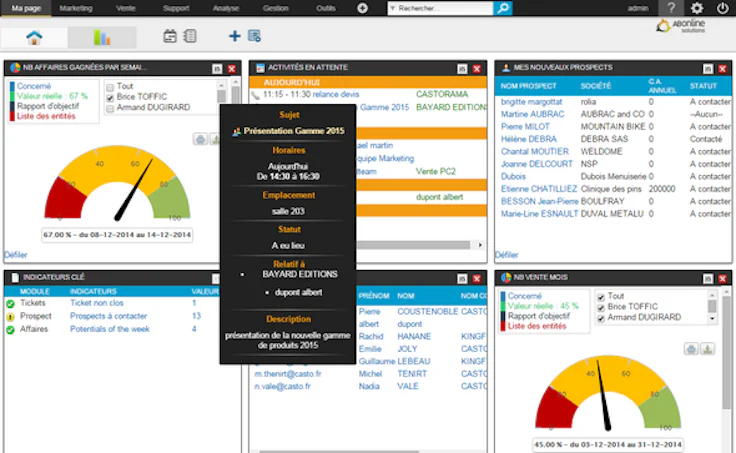
Task: Open the search filter dropdown arrow
Action: (x=393, y=8)
